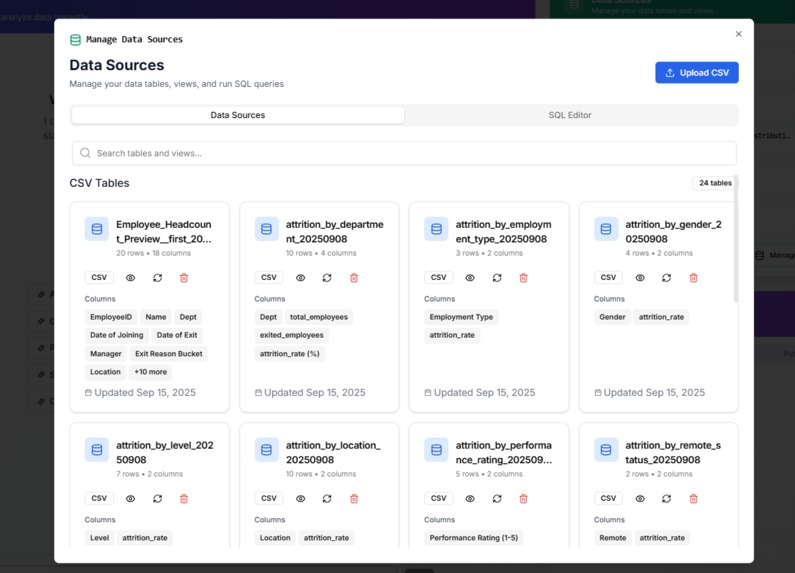Click the Date of Joining column chip
795x573 pixels.
117,335
